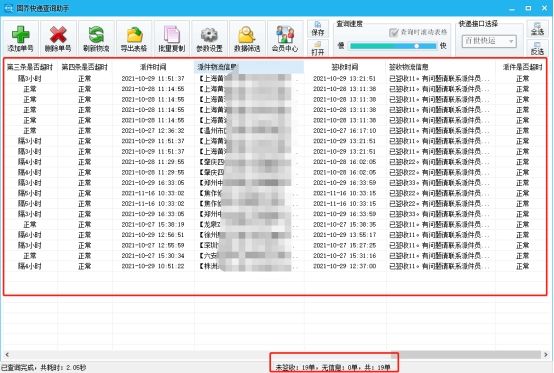
Task: Click the 查询速度 speed slider handle
Action: (x=417, y=46)
